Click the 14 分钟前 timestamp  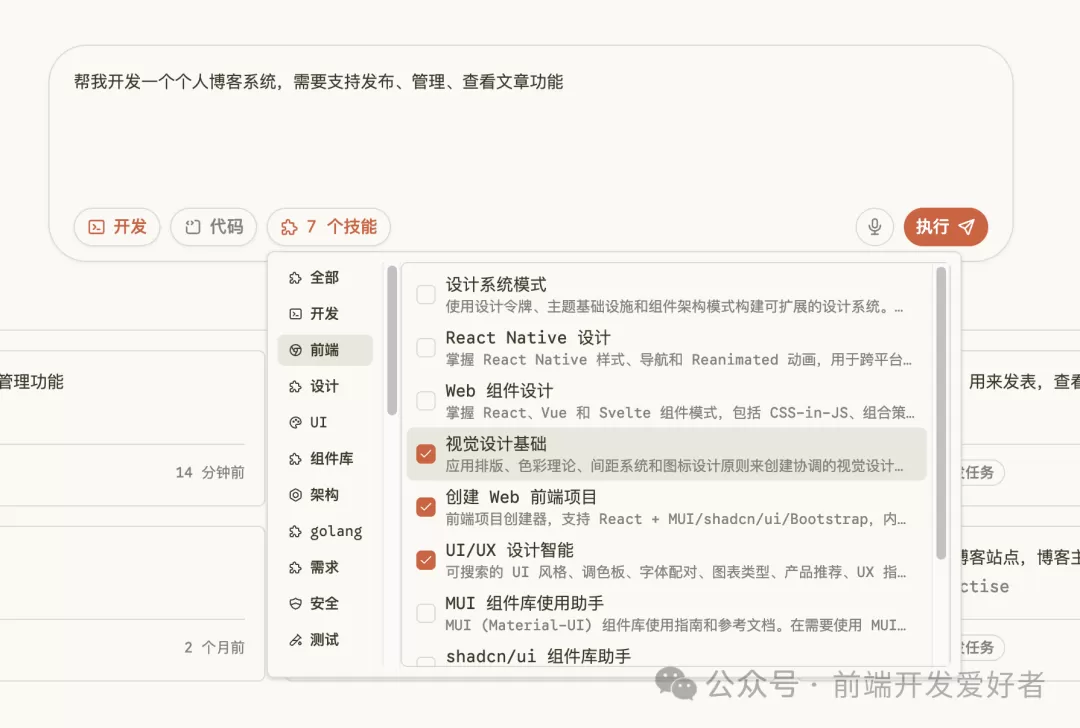[210, 472]
